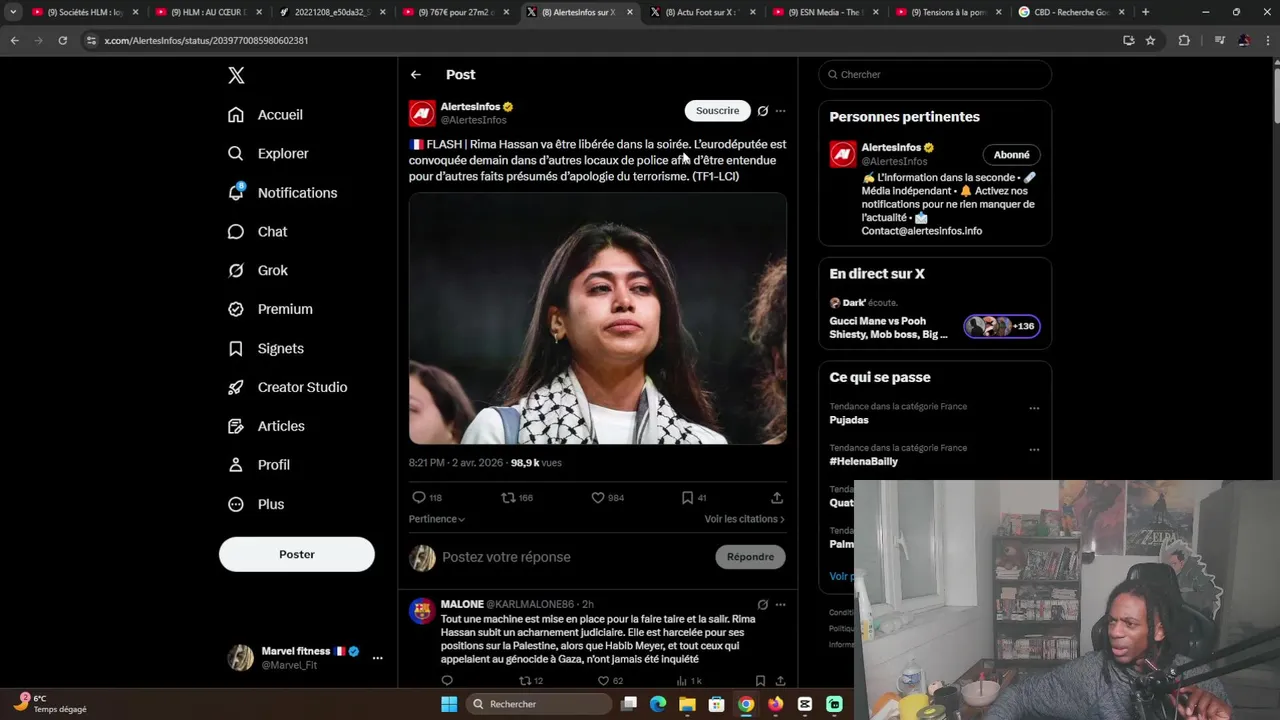Click the address bar URL
This screenshot has width=1280, height=720.
(206, 40)
